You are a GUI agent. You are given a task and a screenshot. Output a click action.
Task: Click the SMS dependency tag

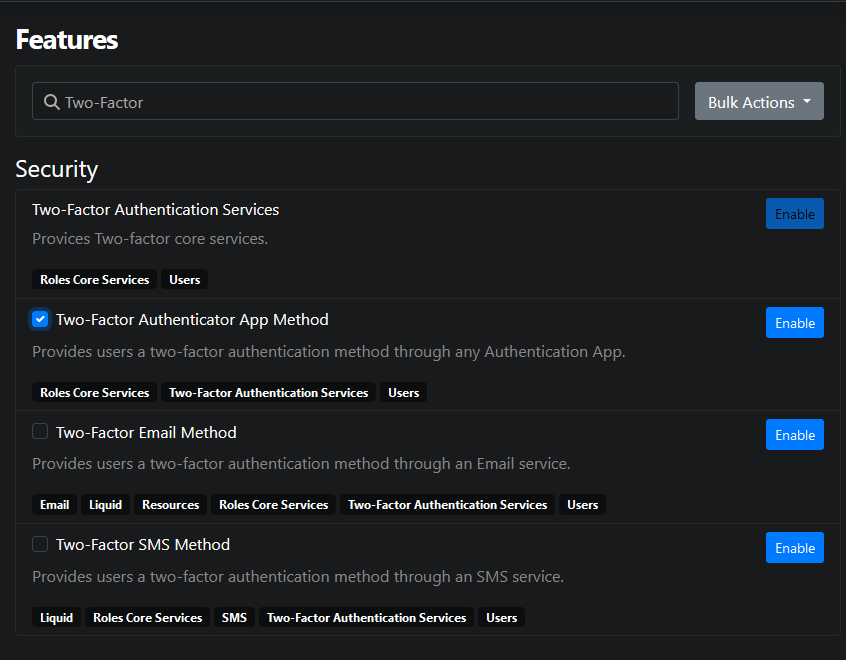(x=234, y=617)
